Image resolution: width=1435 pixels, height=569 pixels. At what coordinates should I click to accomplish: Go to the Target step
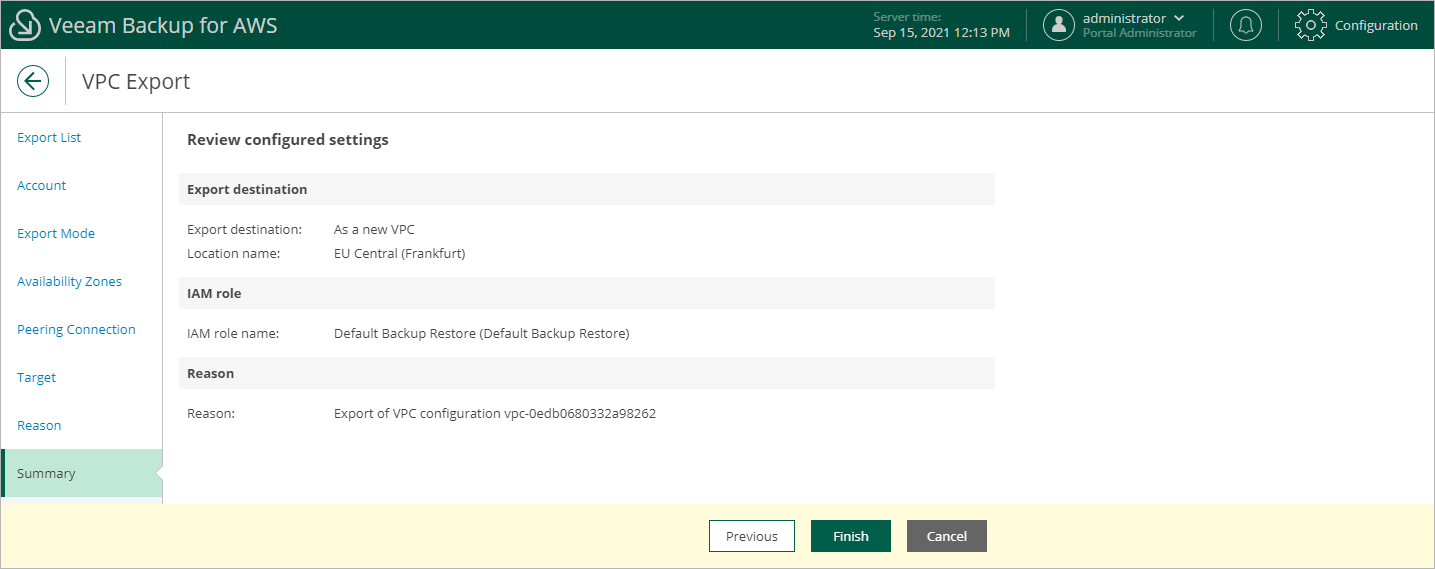[x=36, y=378]
